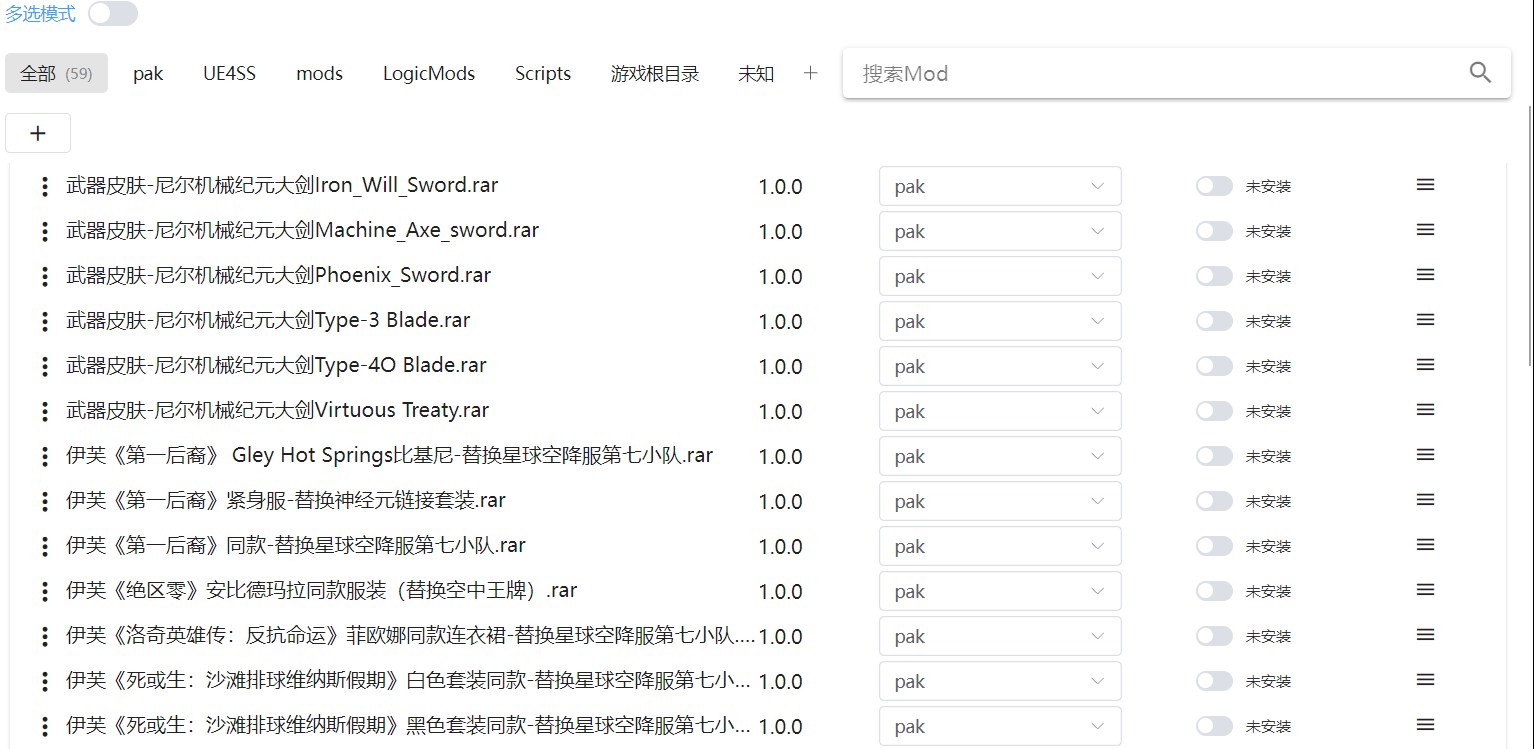The height and width of the screenshot is (749, 1534).
Task: Click drag handle icon for Machine_Axe_sword.rar
Action: click(1425, 230)
